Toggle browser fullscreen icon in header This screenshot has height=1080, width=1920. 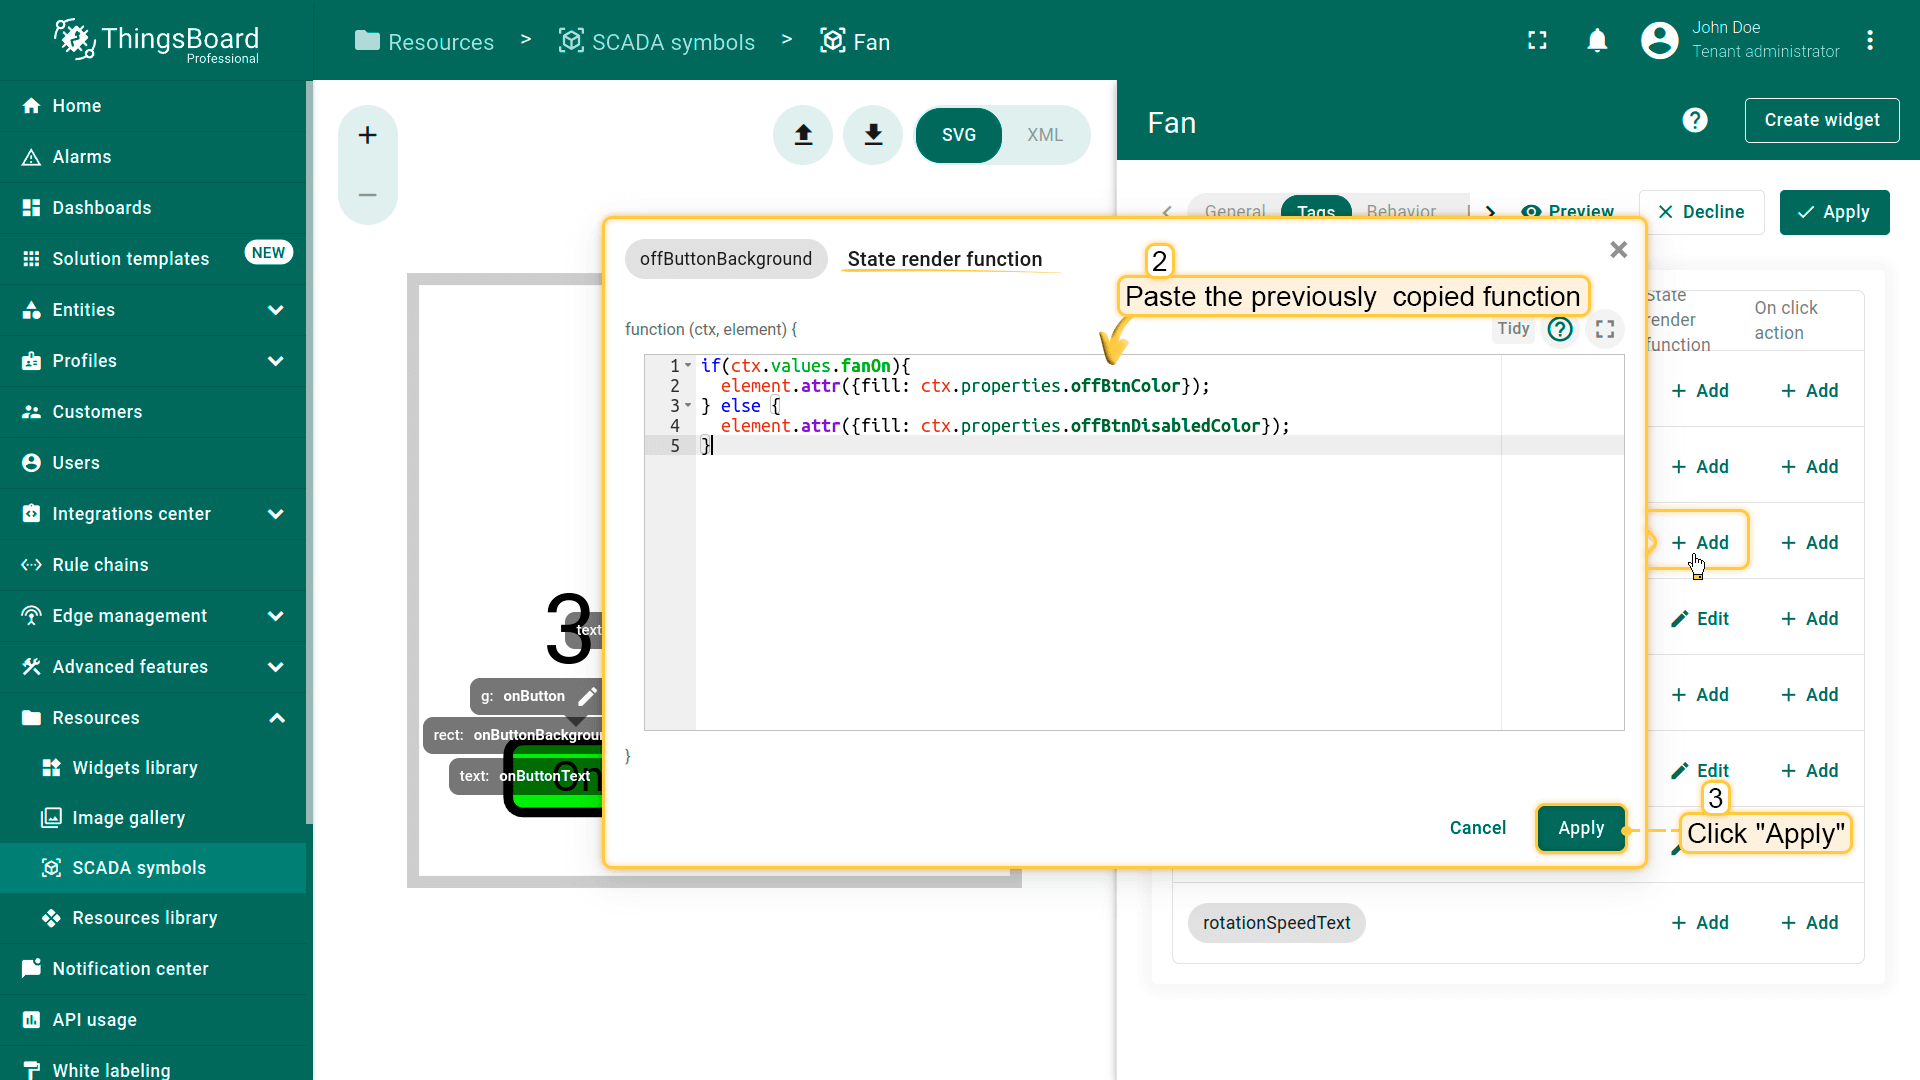click(1537, 41)
